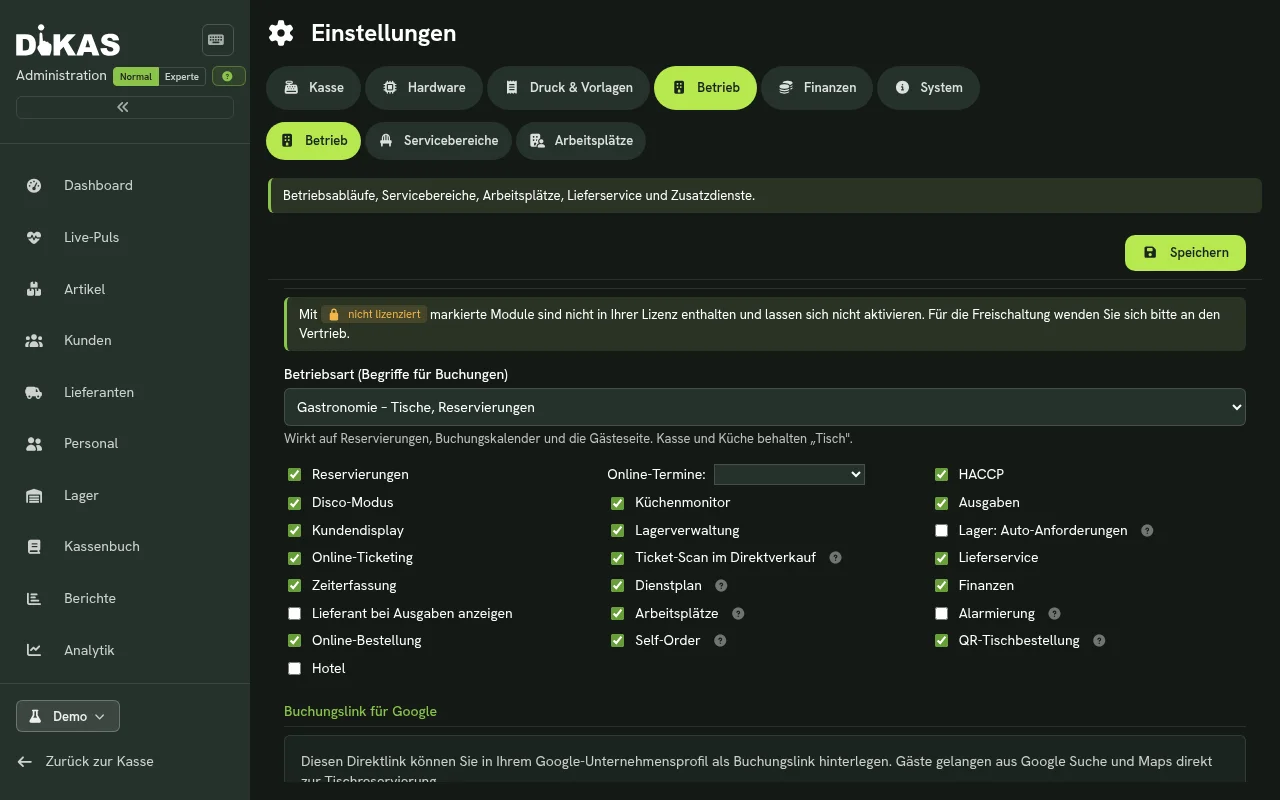This screenshot has width=1280, height=800.
Task: Click the help icon next to Dienstplan
Action: coord(721,586)
